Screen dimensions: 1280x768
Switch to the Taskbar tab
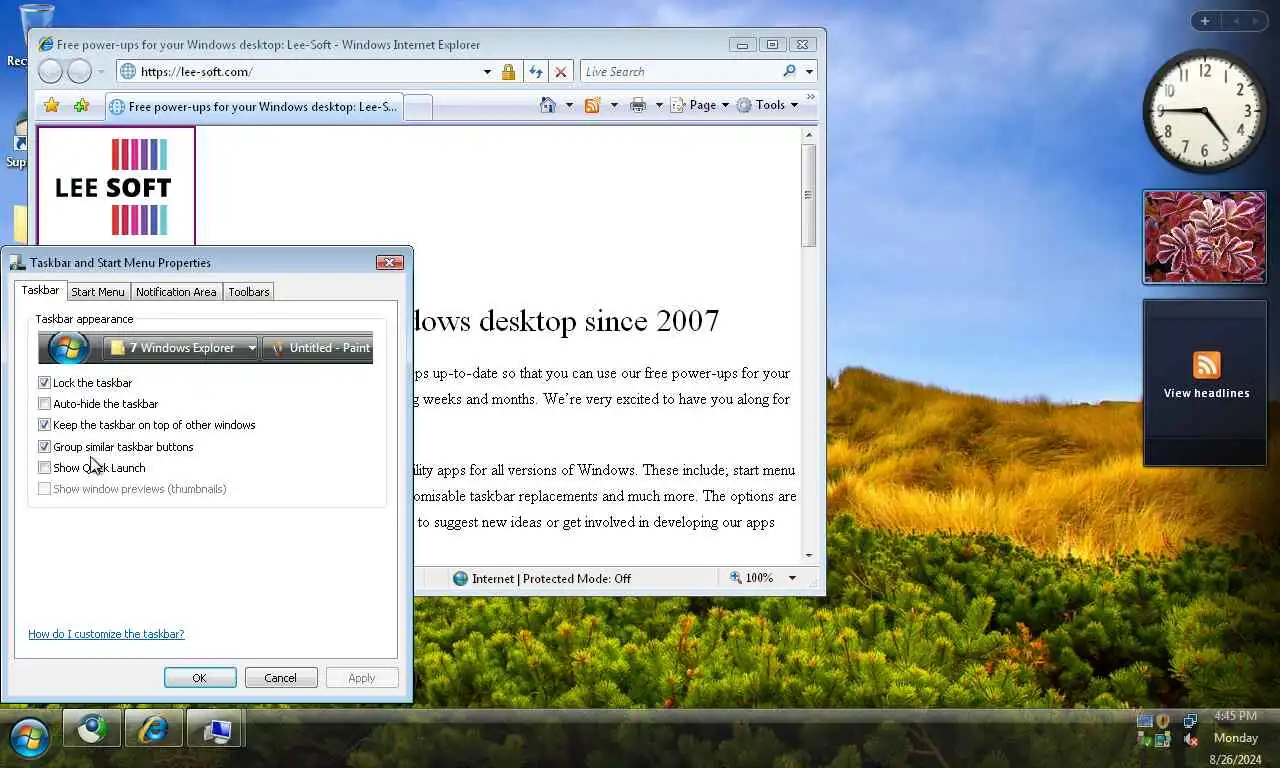pyautogui.click(x=41, y=290)
